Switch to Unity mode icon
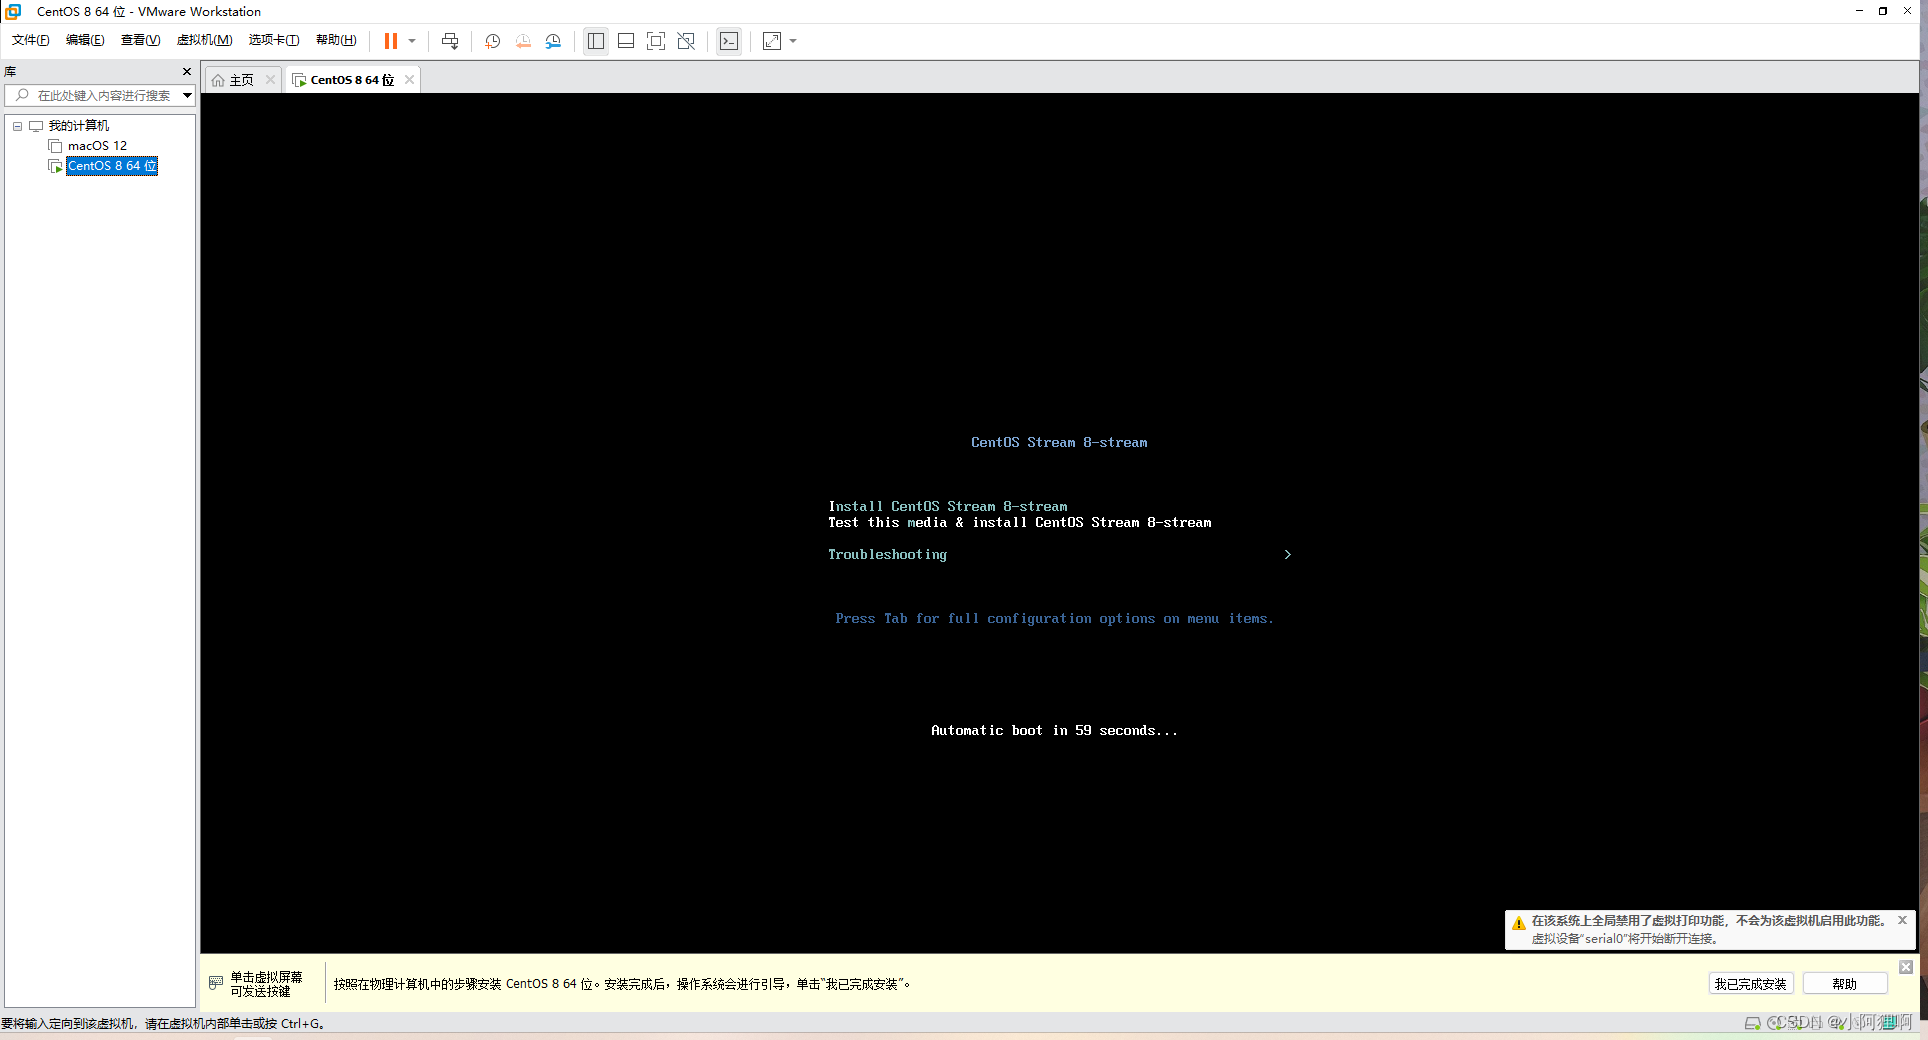 coord(686,41)
